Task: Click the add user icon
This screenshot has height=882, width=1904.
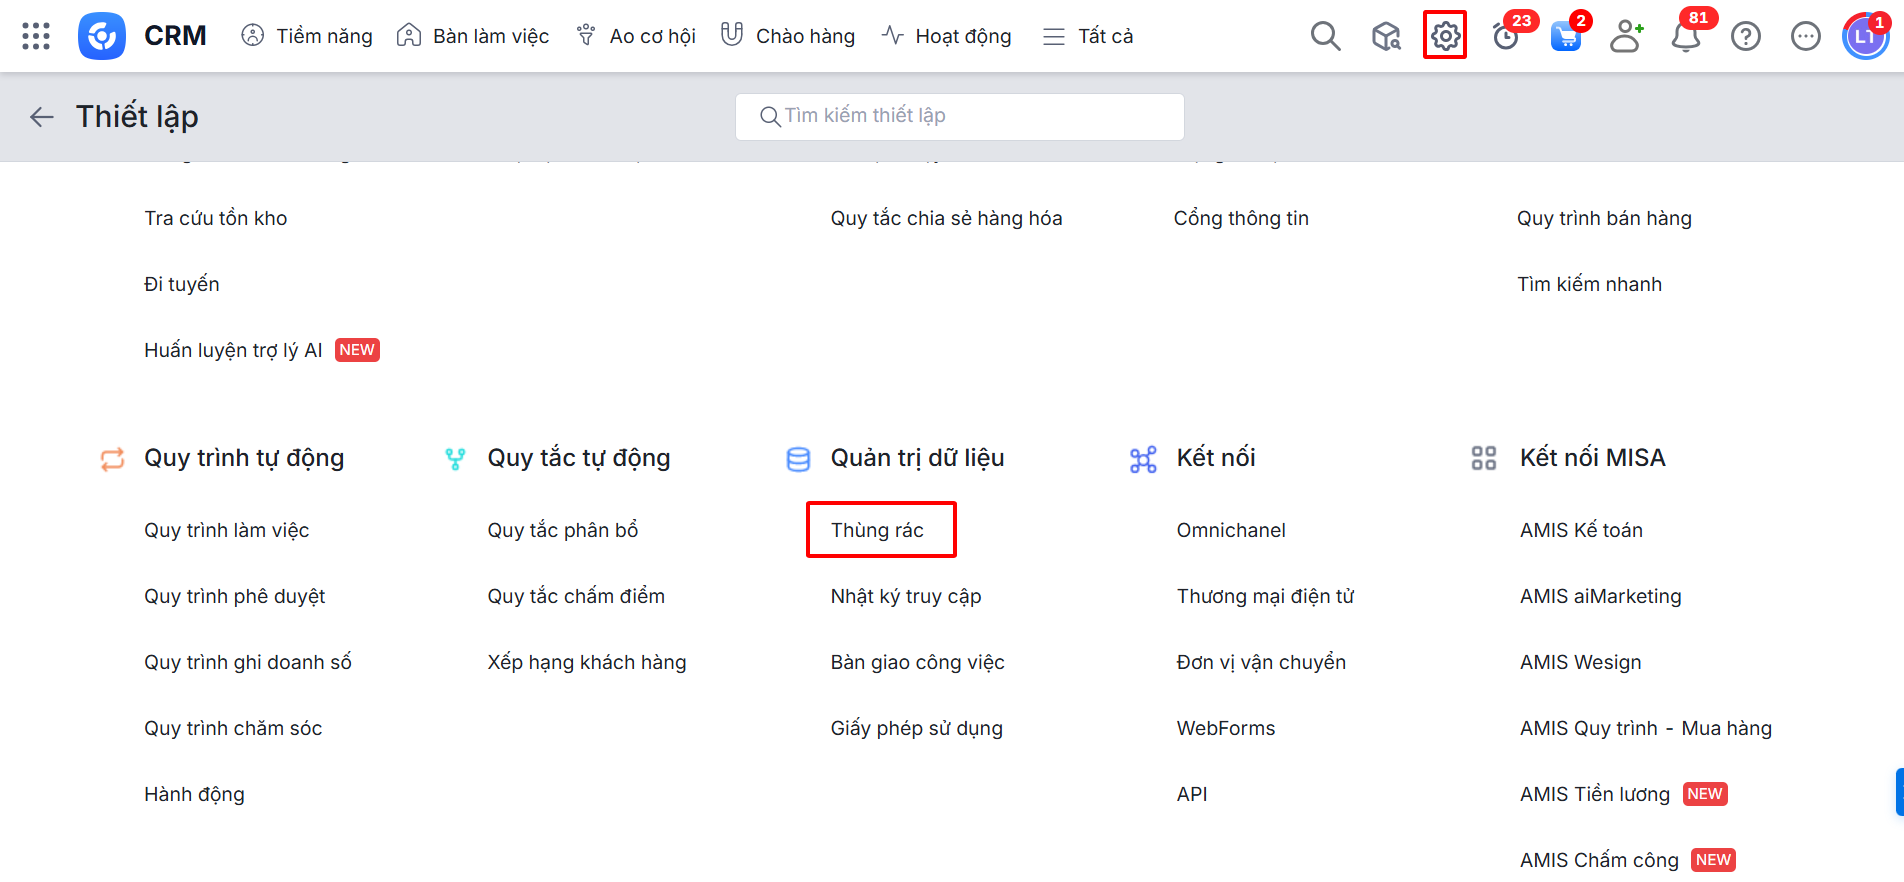Action: pyautogui.click(x=1626, y=36)
